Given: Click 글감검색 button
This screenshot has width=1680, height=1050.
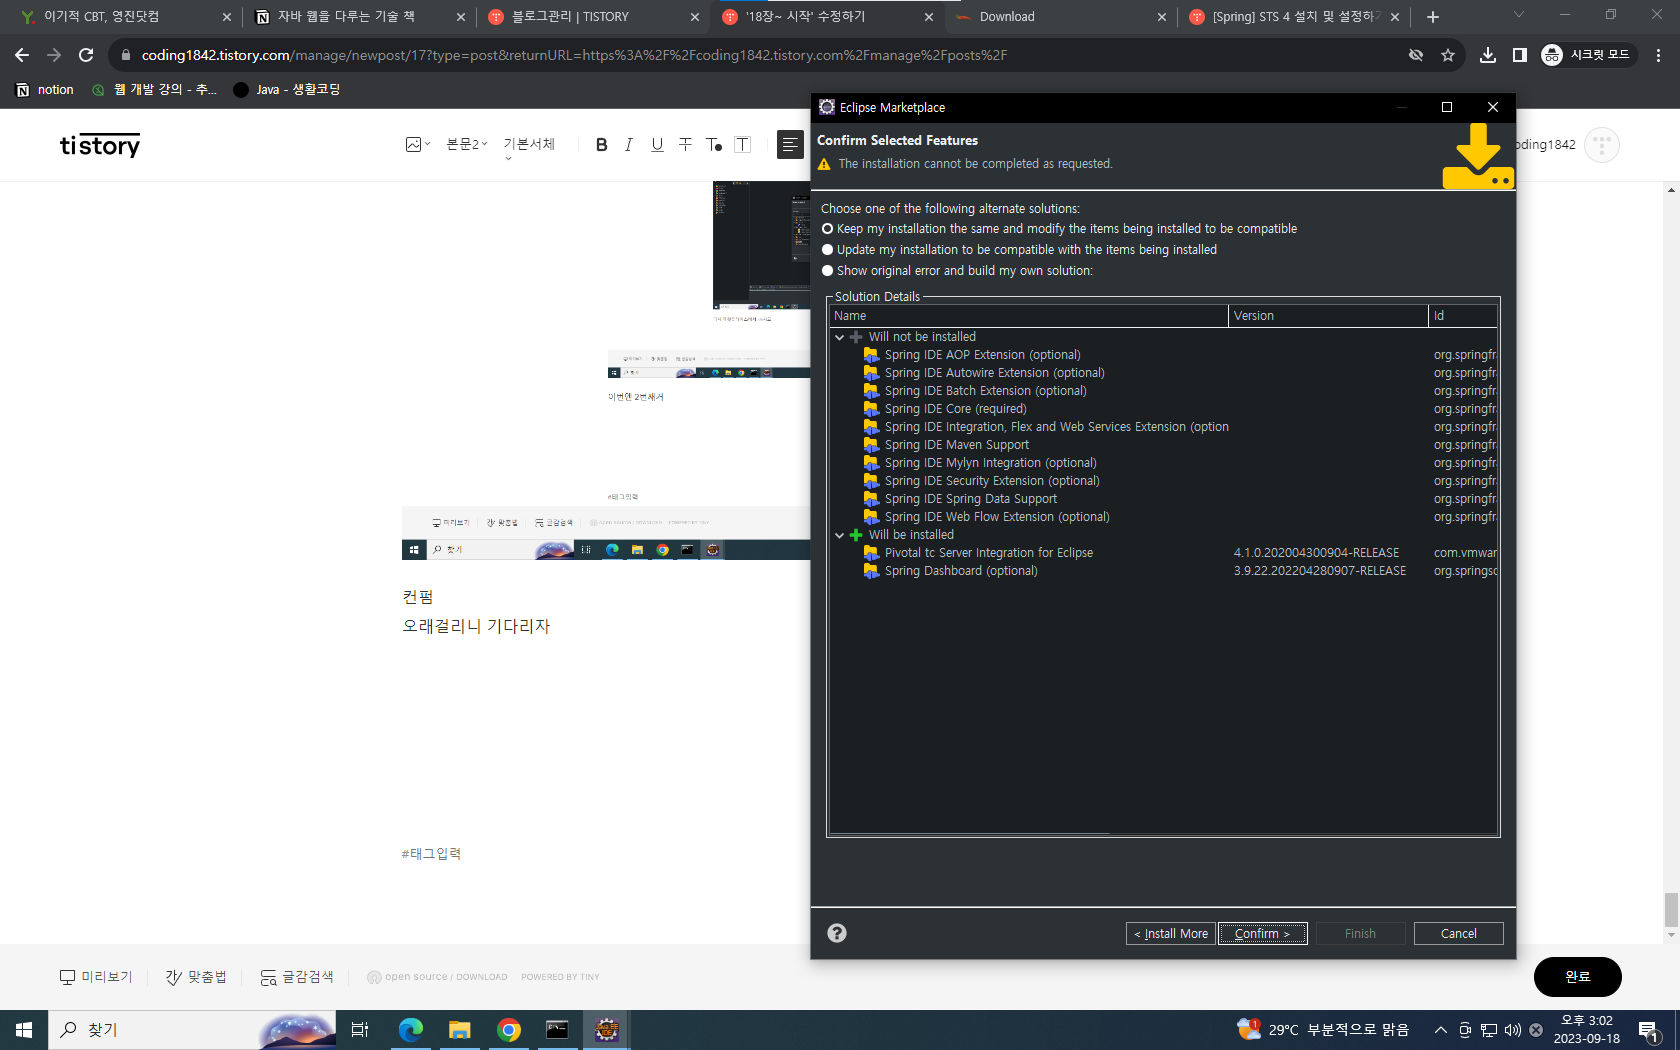Looking at the screenshot, I should click(297, 977).
